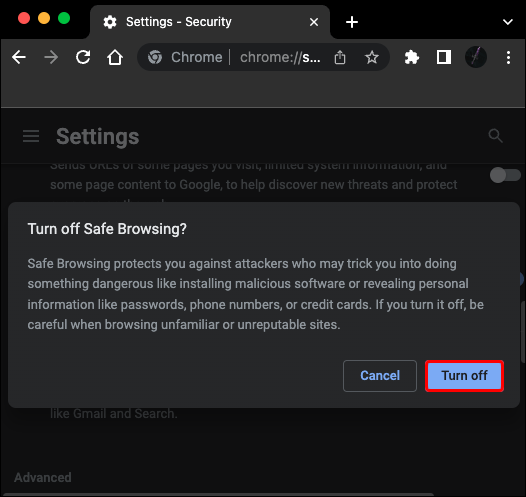Share this page from address bar
Screen dimensions: 526x497
pos(340,57)
